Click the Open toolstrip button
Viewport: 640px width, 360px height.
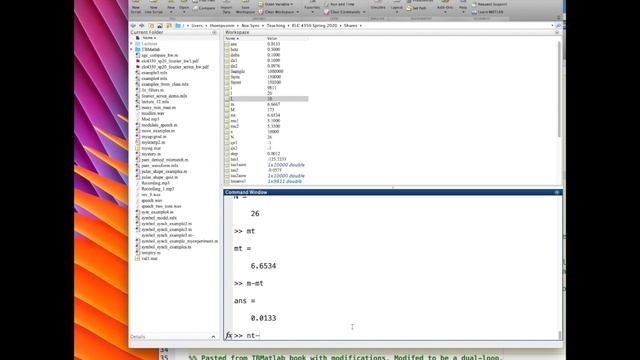pyautogui.click(x=184, y=8)
